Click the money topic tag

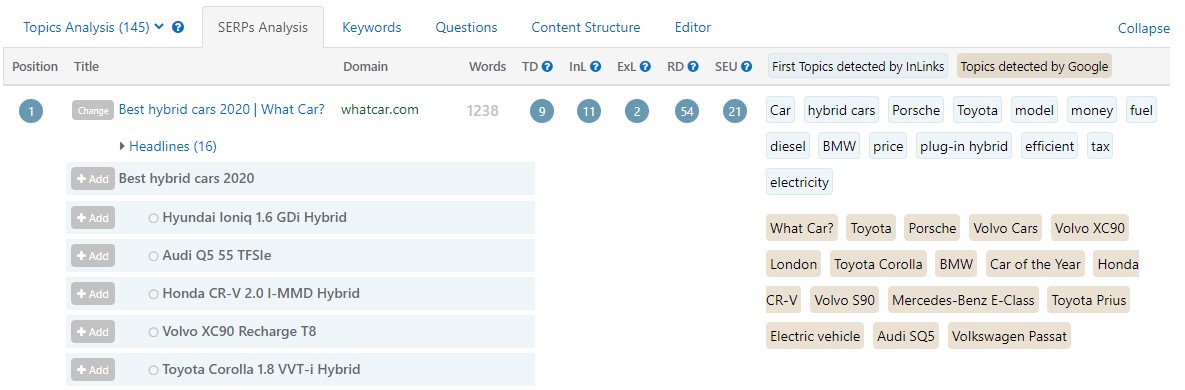(x=1092, y=111)
